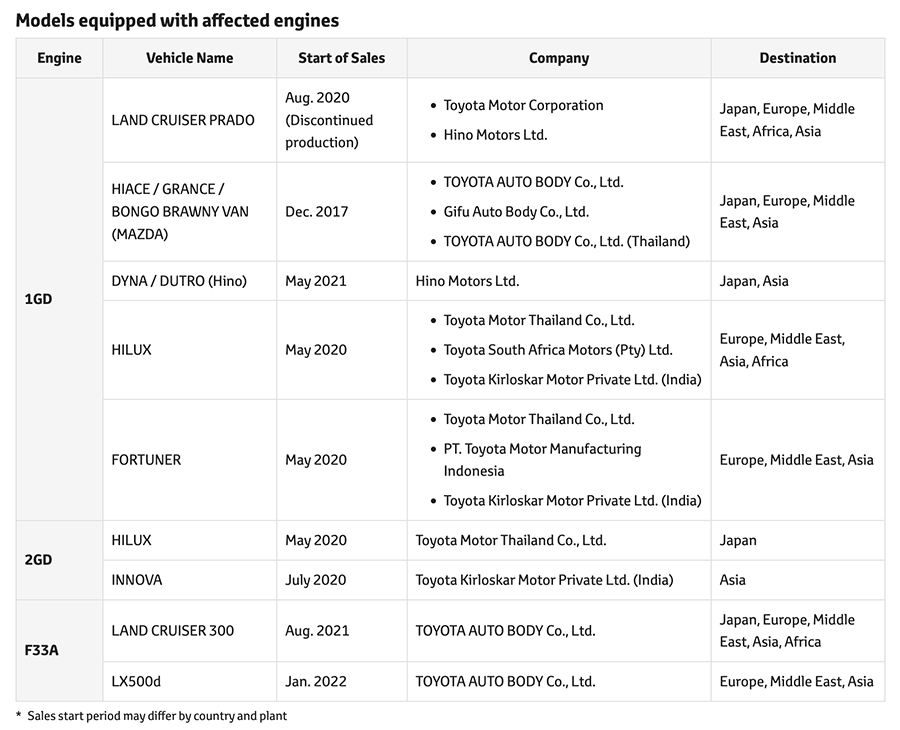Click the Dec. 2017 sales date
Screen dimensions: 900x730
(316, 212)
